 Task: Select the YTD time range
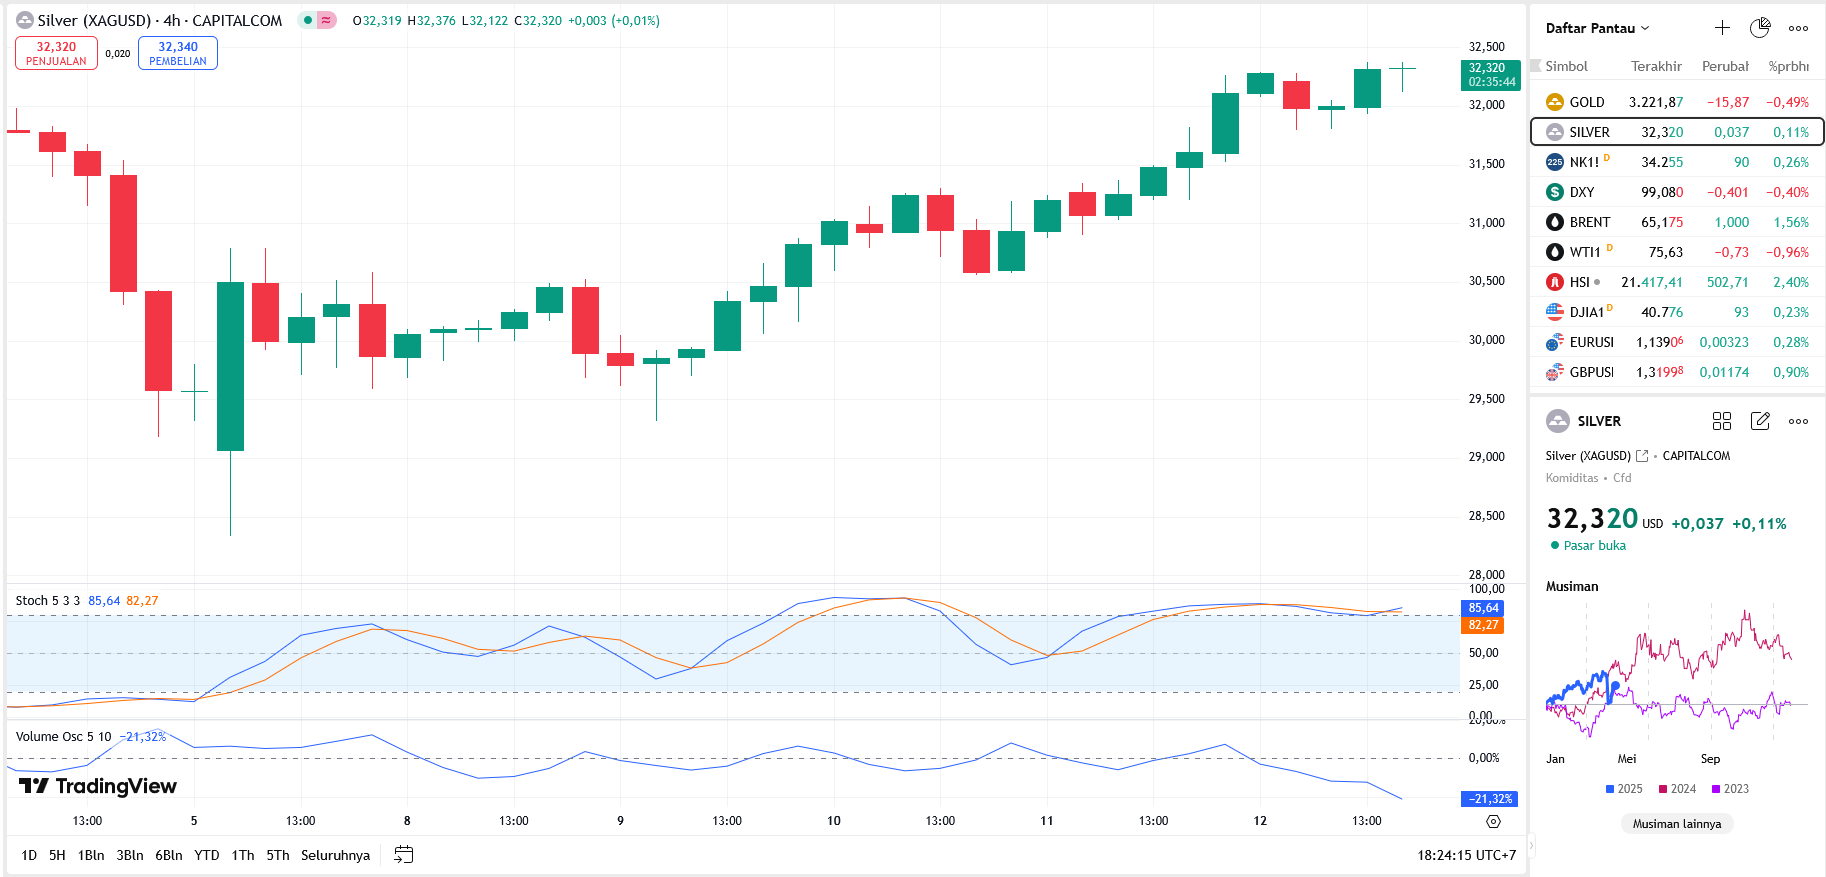coord(206,855)
